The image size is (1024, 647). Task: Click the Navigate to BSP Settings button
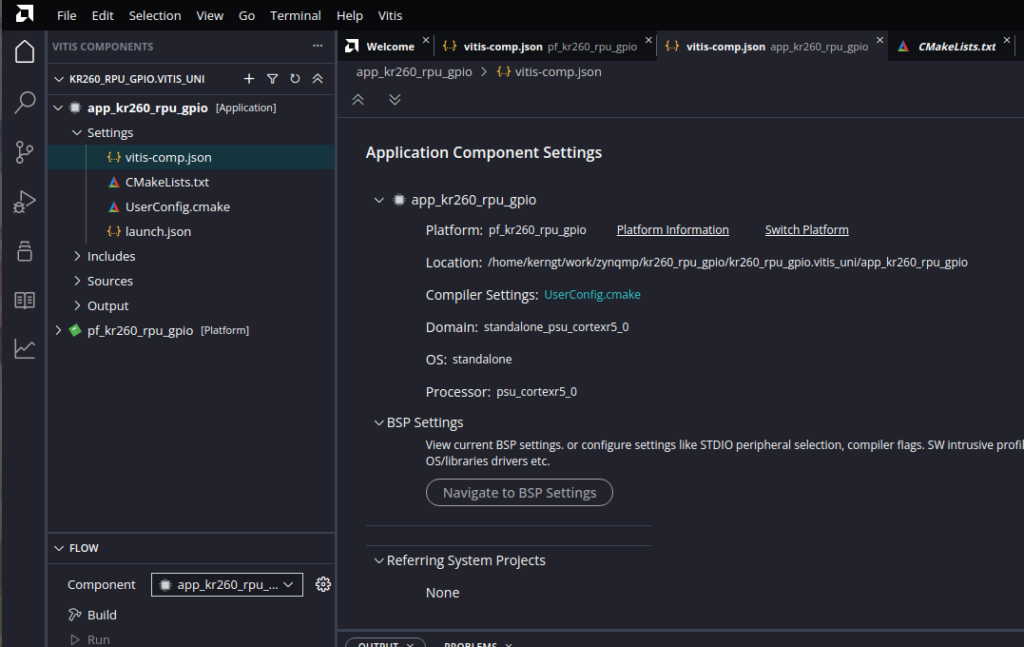519,492
